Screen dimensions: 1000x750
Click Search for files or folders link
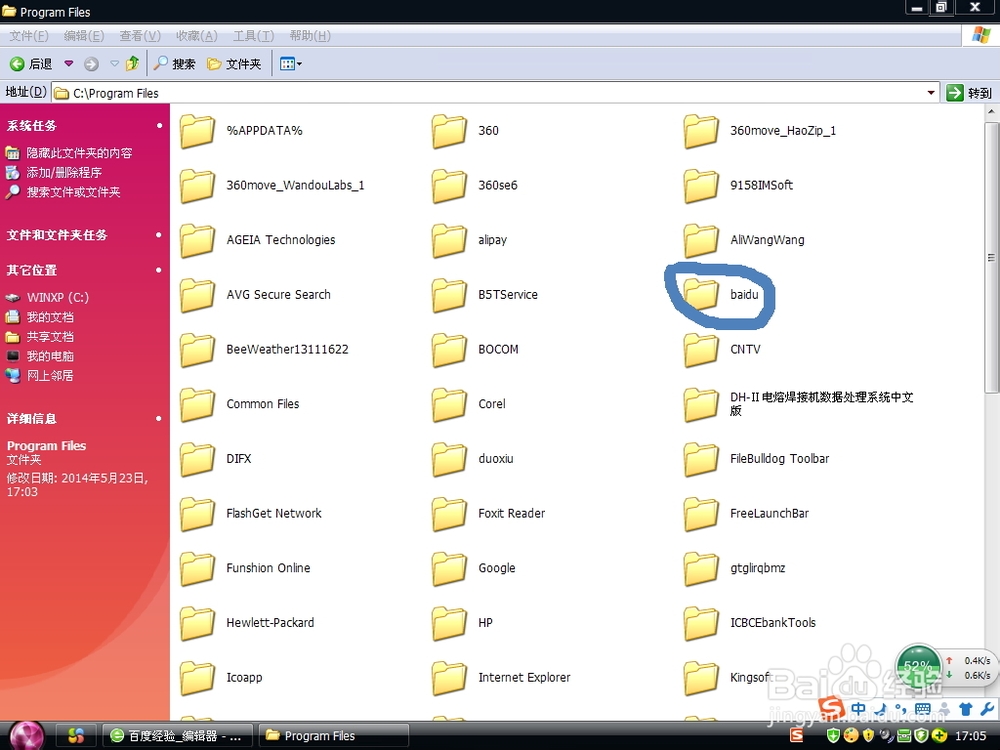click(73, 192)
